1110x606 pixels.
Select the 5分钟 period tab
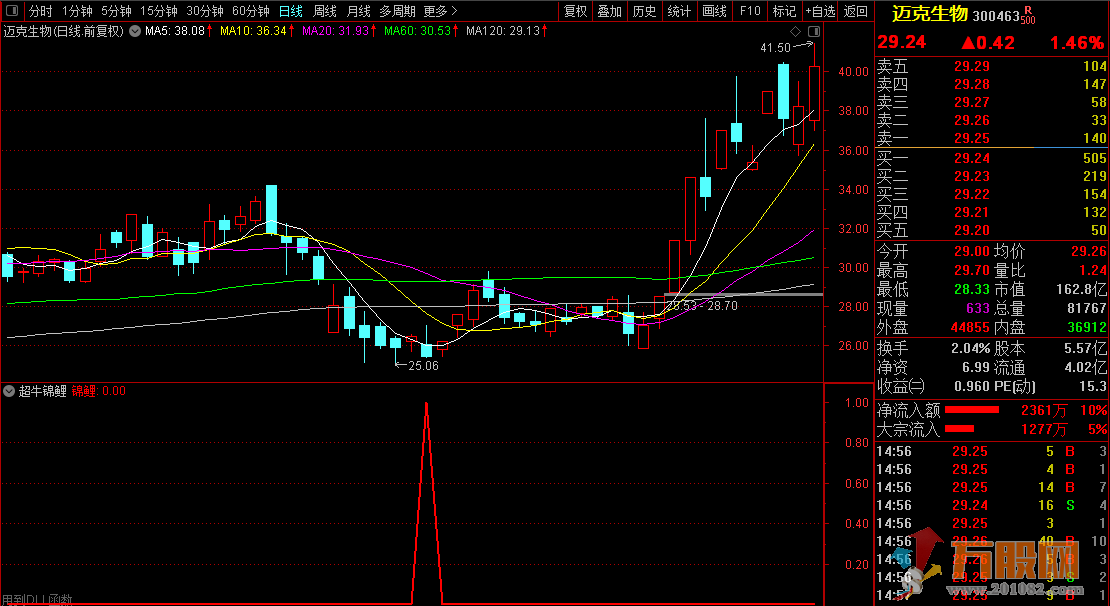[116, 11]
